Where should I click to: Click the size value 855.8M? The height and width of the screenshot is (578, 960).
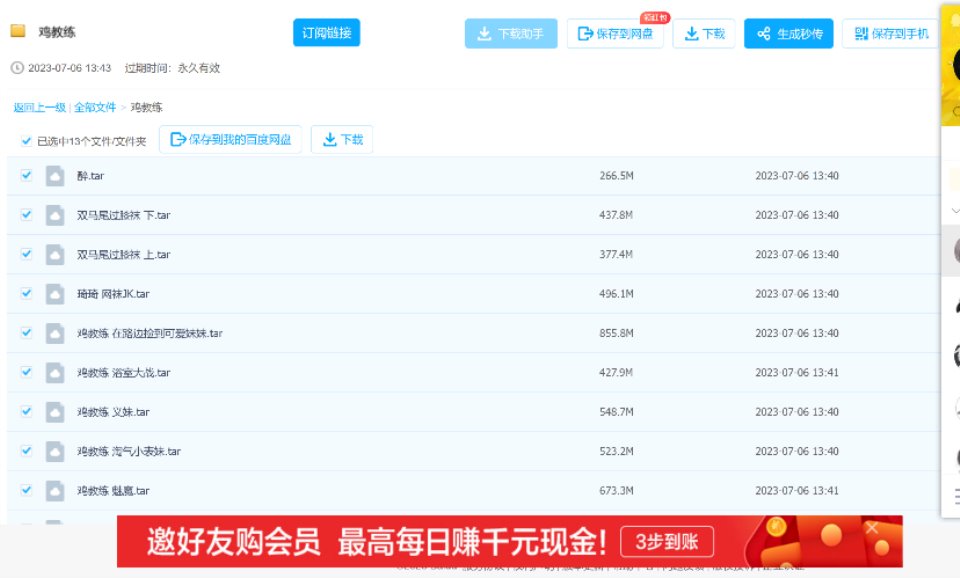coord(617,333)
